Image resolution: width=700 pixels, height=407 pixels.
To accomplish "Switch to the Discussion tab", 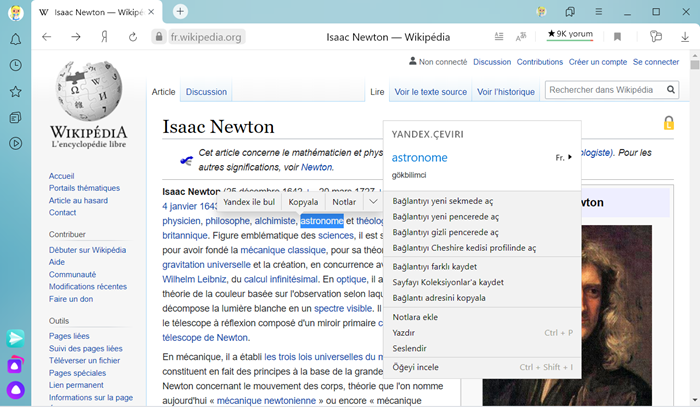I will pos(206,91).
